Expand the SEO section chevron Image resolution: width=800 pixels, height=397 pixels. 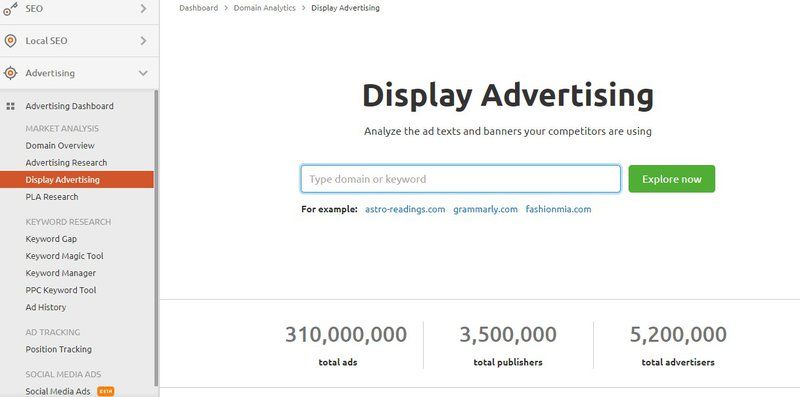click(x=143, y=9)
